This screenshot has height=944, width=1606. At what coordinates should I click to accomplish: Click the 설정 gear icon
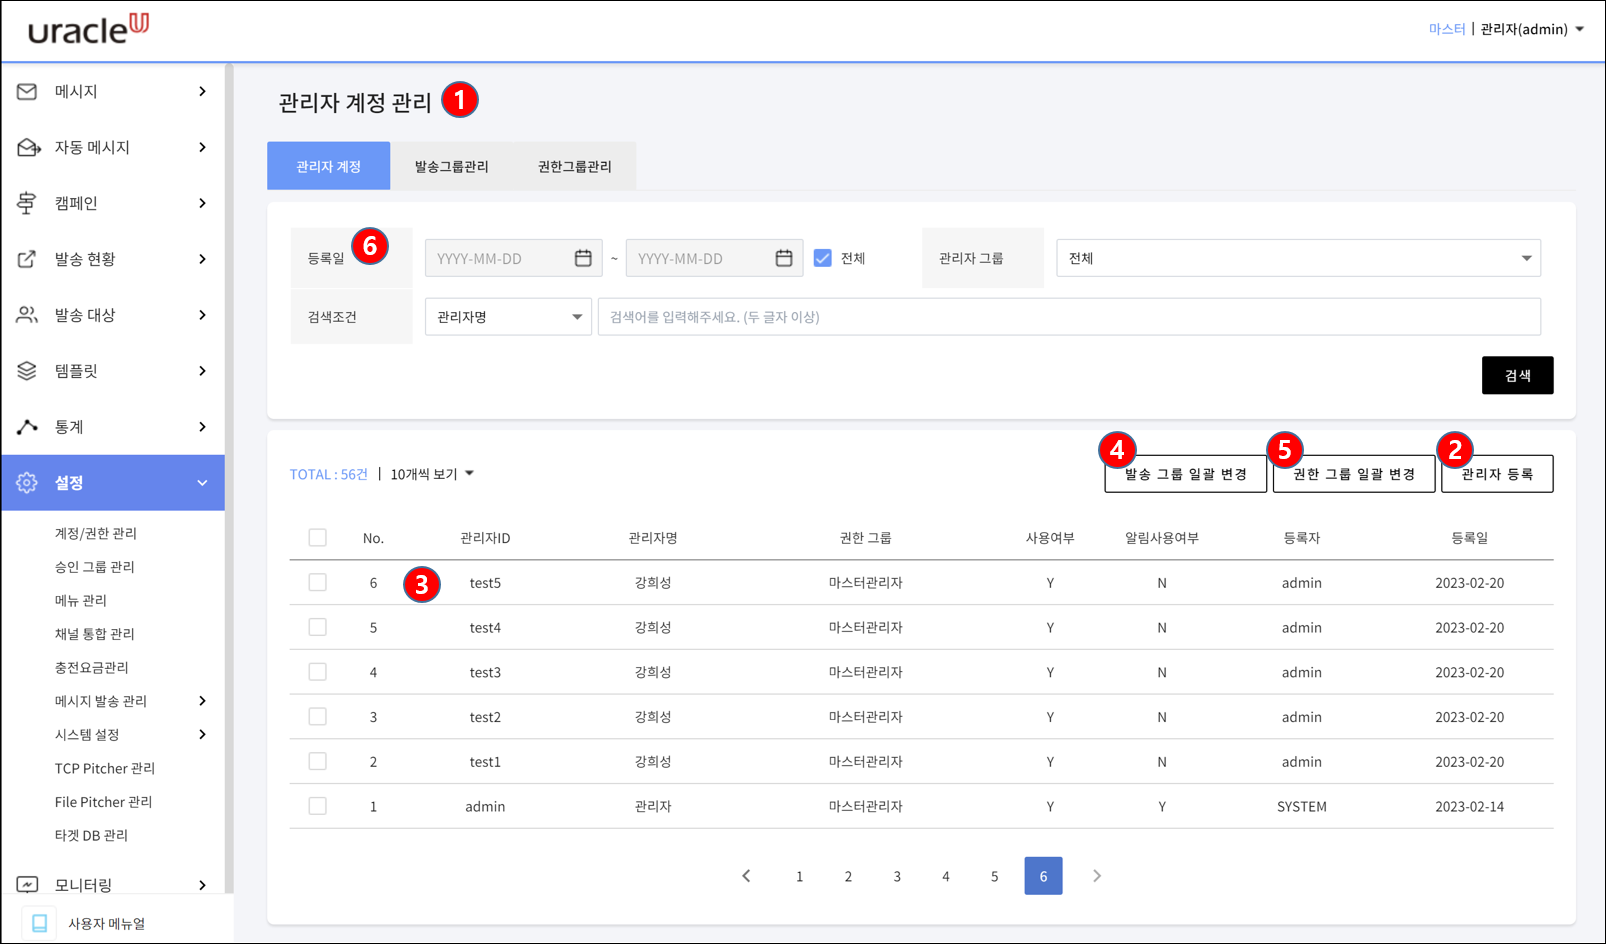coord(27,483)
